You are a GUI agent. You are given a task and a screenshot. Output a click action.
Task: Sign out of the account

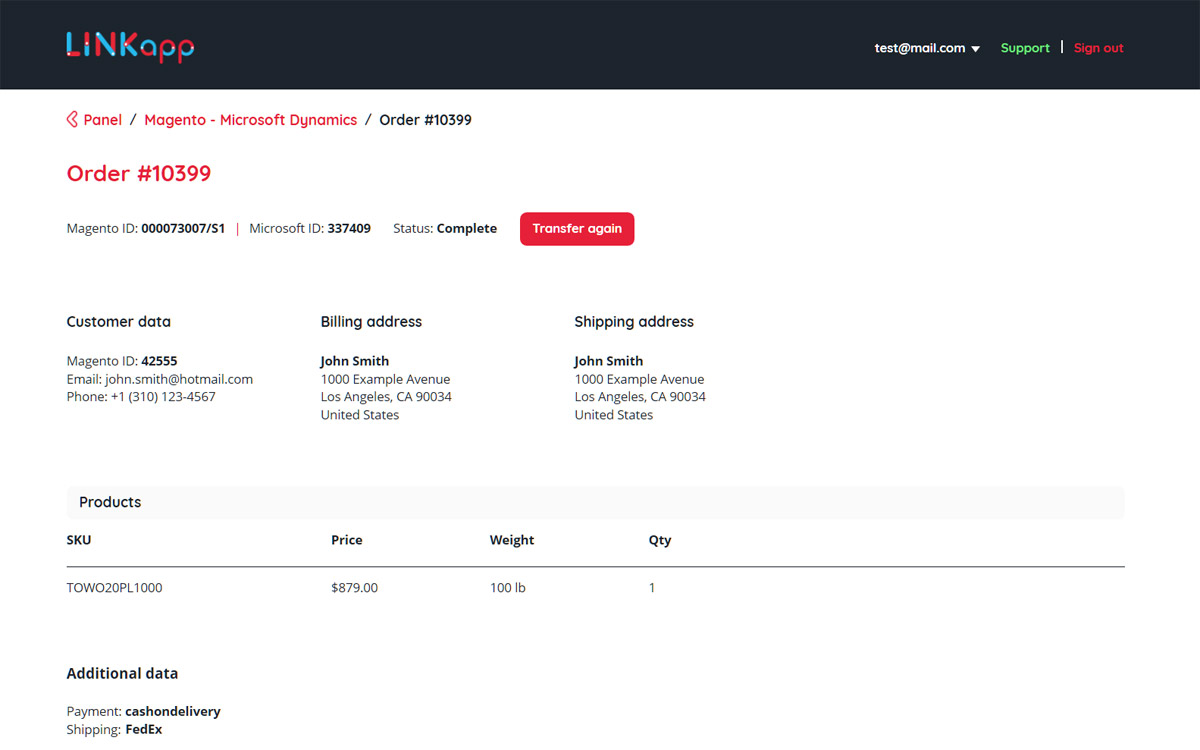click(x=1098, y=48)
